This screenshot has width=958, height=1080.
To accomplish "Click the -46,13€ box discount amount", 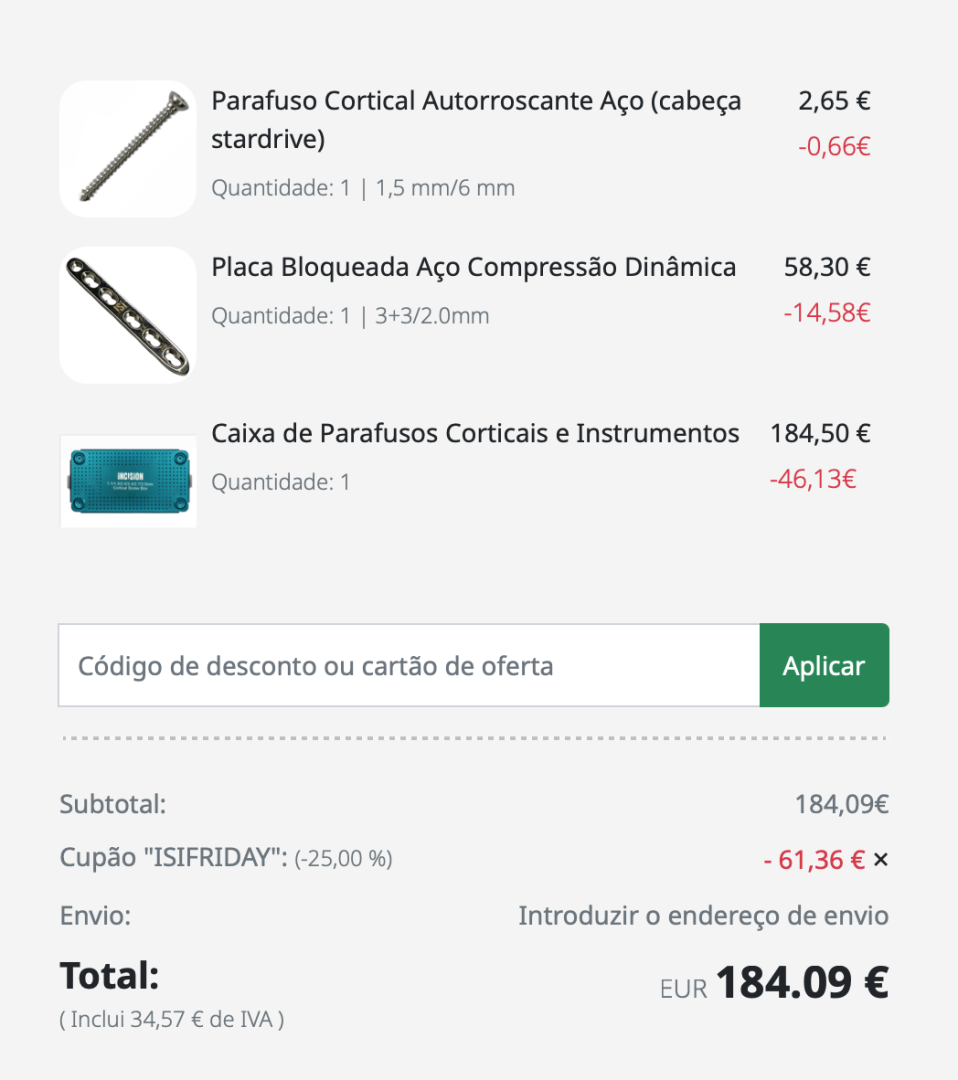I will pyautogui.click(x=813, y=479).
